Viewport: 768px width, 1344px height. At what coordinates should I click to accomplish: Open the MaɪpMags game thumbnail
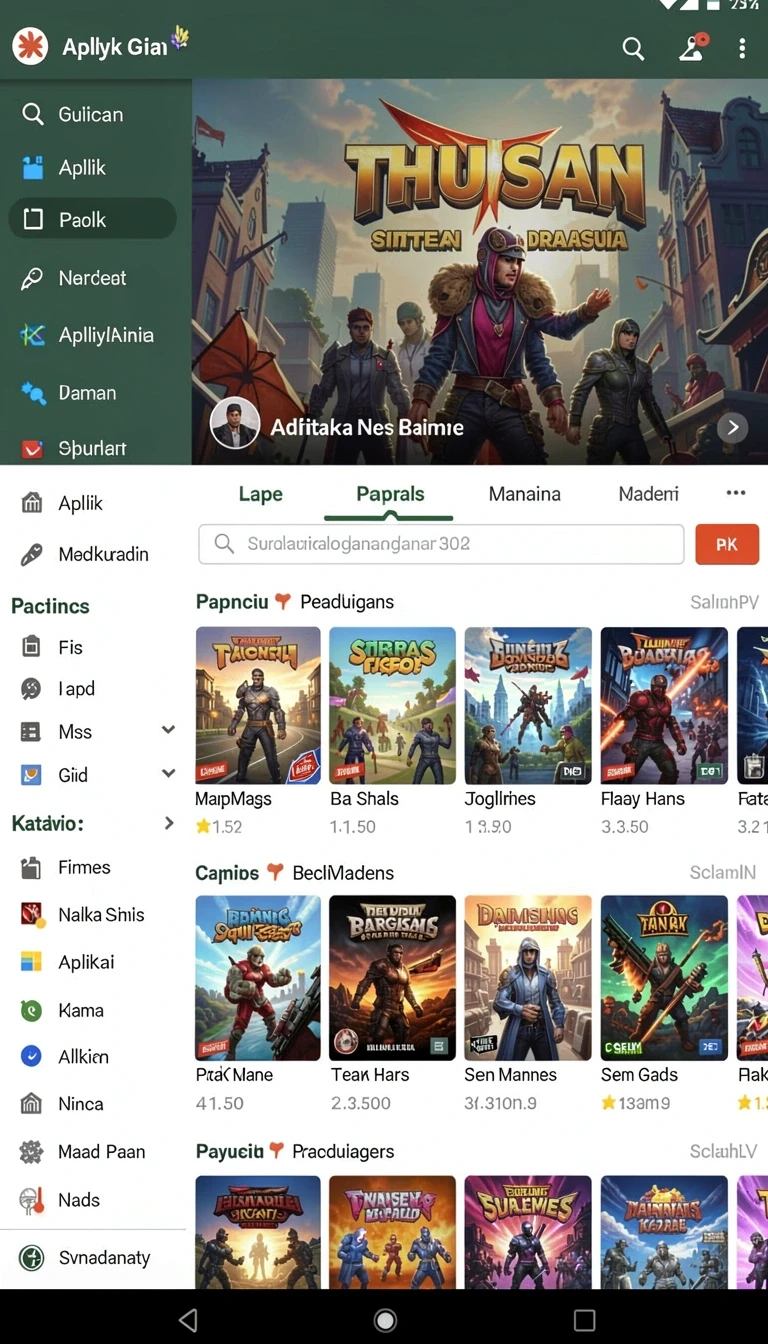point(258,705)
